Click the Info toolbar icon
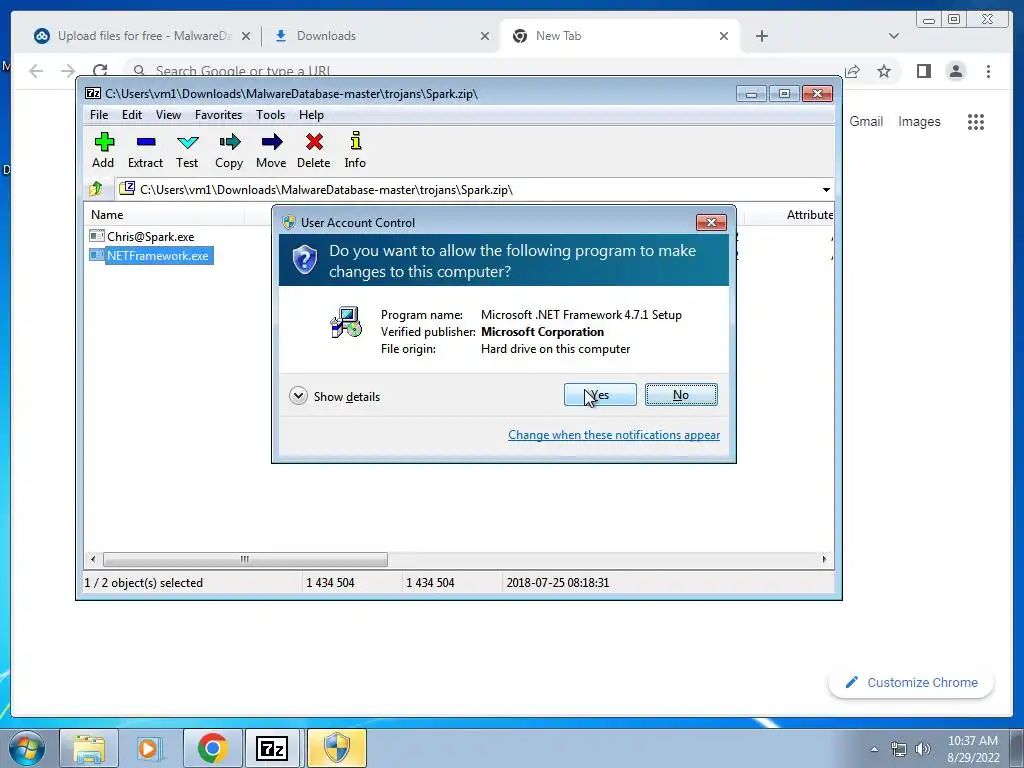The image size is (1024, 768). click(355, 150)
